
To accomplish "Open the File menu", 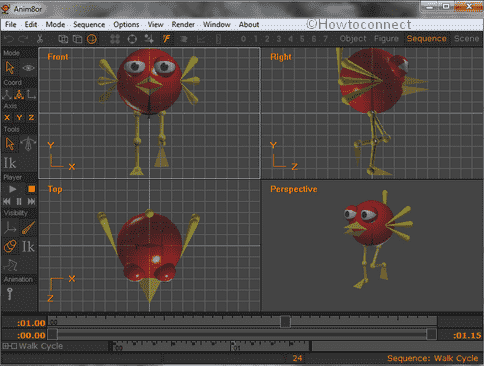I will click(x=11, y=24).
